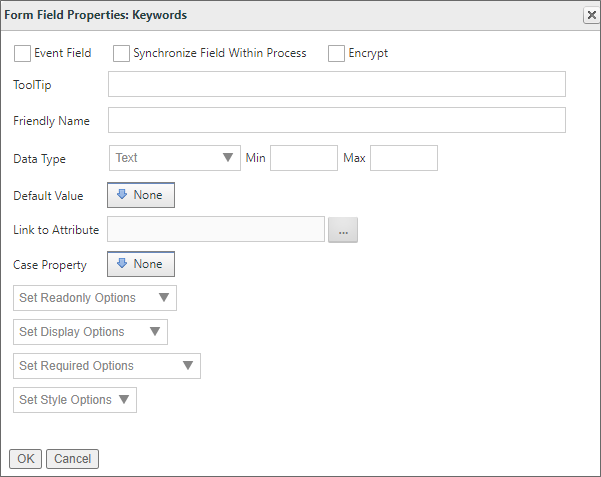The height and width of the screenshot is (477, 601).
Task: Open Set Style Options dropdown
Action: click(75, 400)
